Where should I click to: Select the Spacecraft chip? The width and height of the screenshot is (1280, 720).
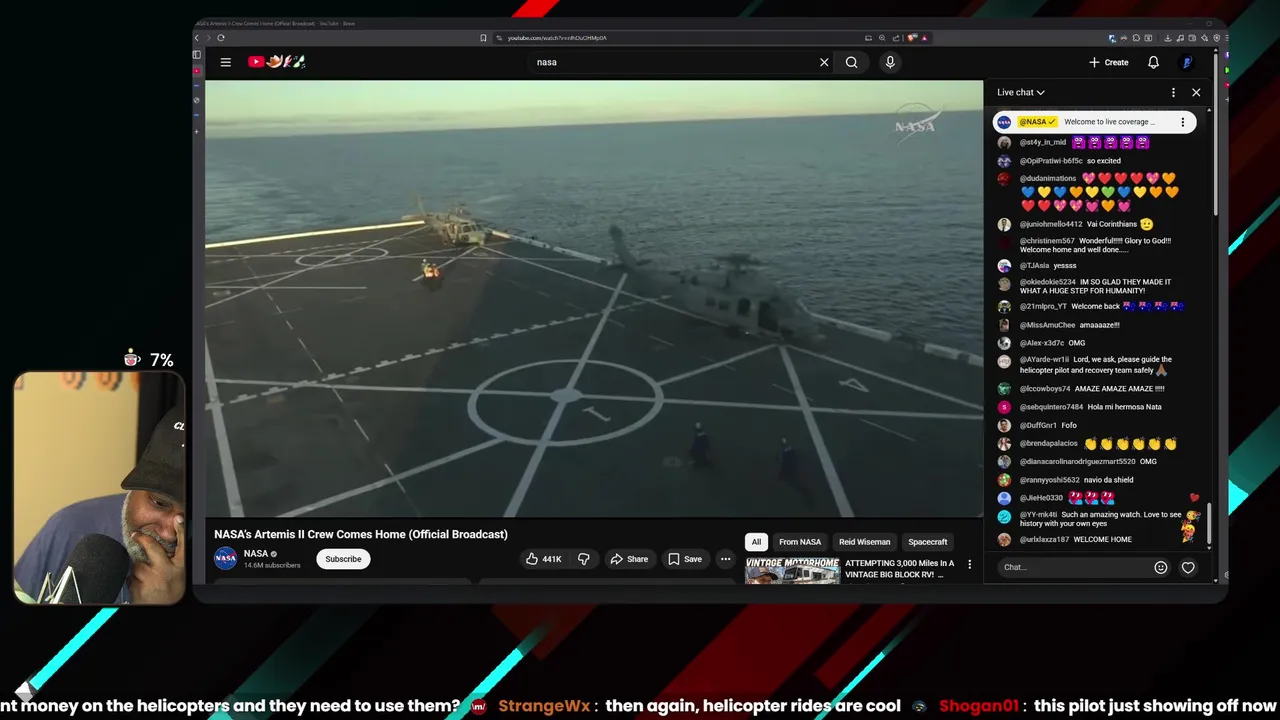pos(927,542)
